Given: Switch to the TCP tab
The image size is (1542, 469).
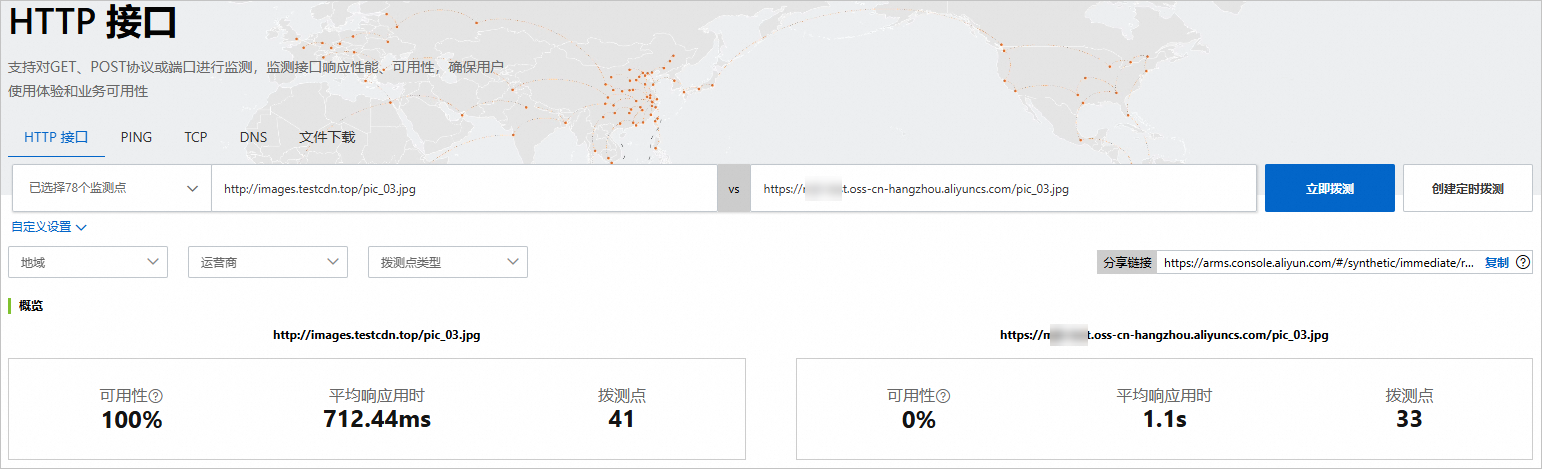Looking at the screenshot, I should point(195,137).
